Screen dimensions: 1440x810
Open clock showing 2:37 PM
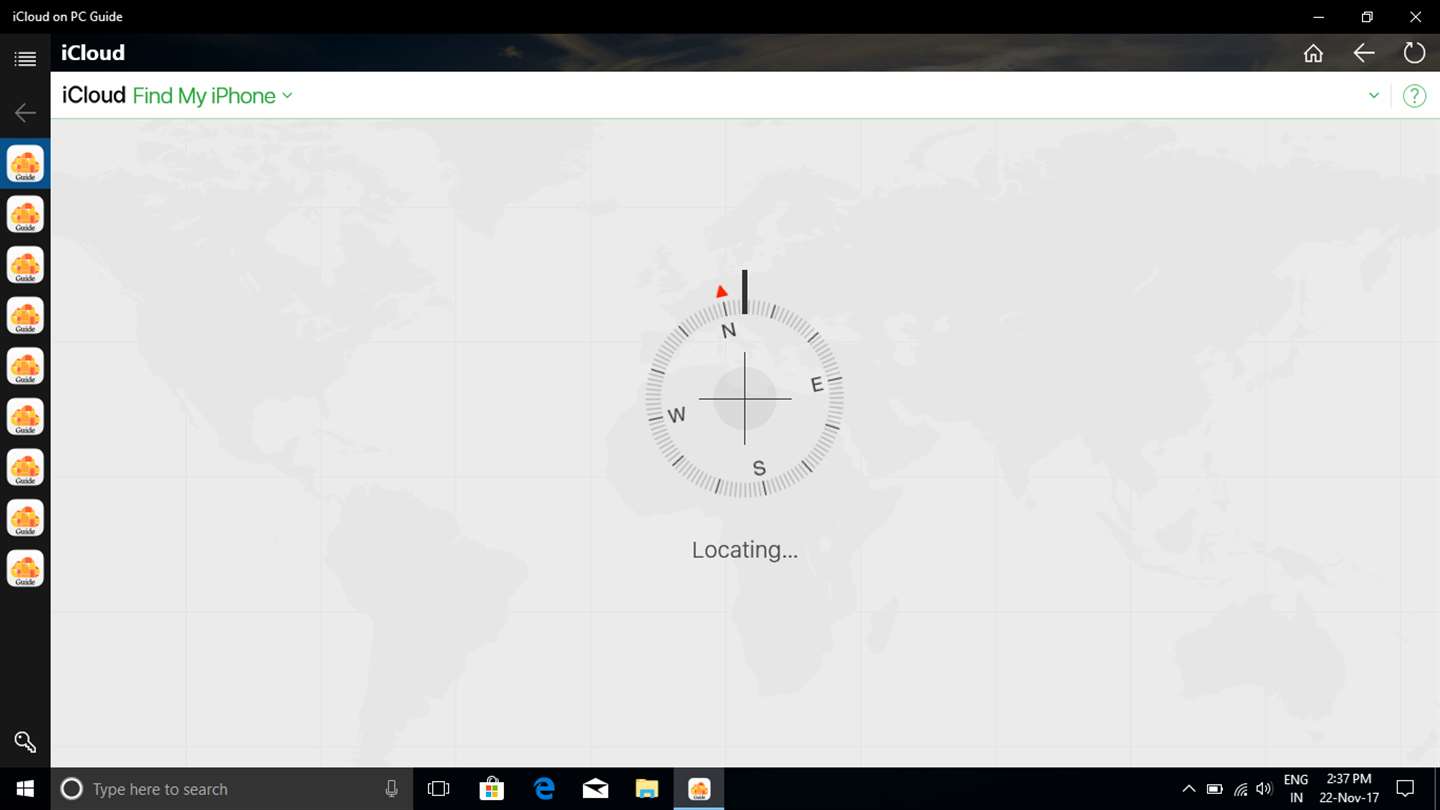coord(1349,789)
